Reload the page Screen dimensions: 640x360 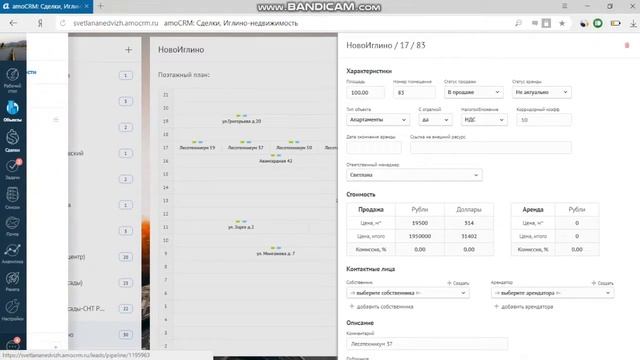point(62,23)
